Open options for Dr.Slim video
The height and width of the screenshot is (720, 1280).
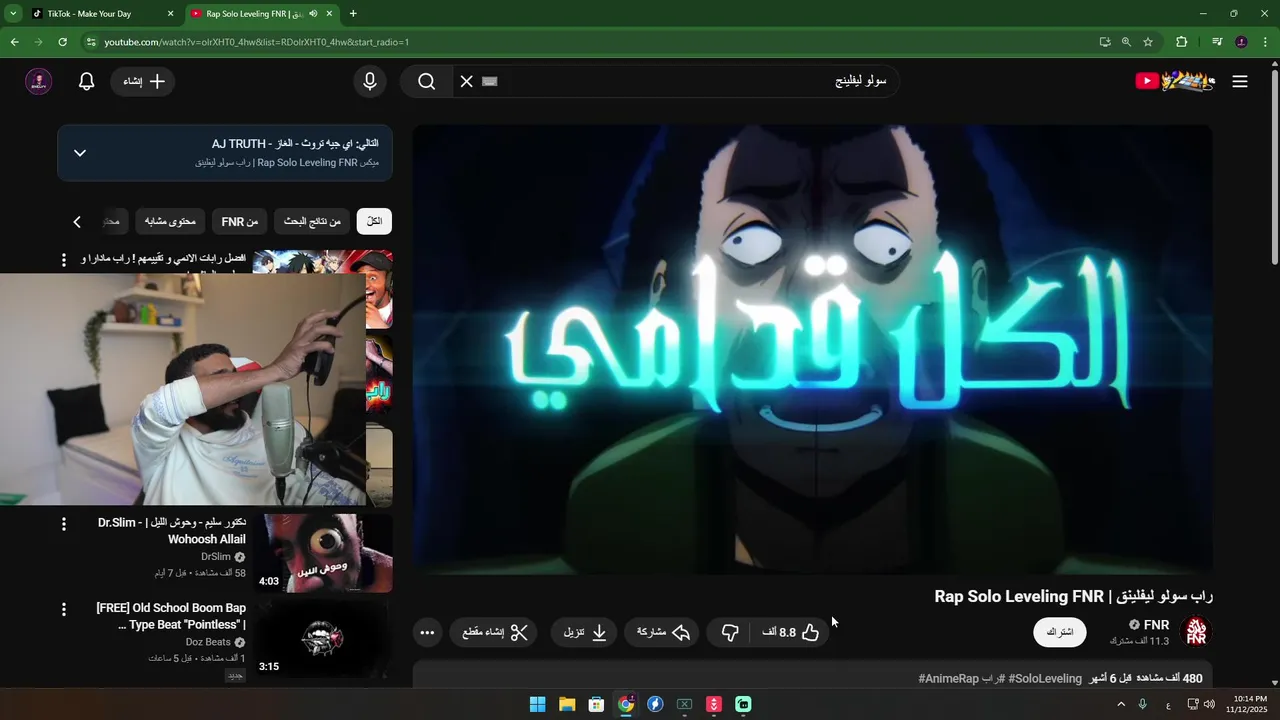[64, 524]
